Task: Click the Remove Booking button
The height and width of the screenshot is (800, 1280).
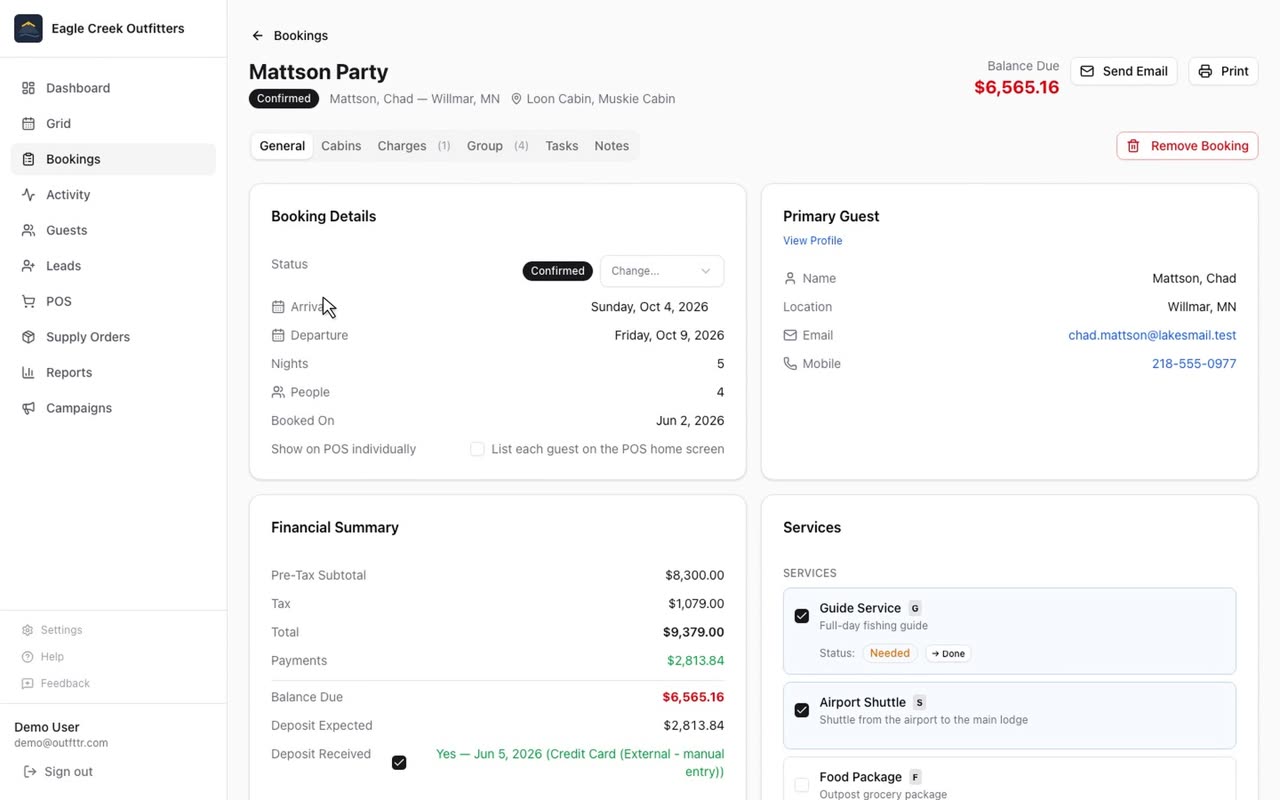Action: (x=1187, y=146)
